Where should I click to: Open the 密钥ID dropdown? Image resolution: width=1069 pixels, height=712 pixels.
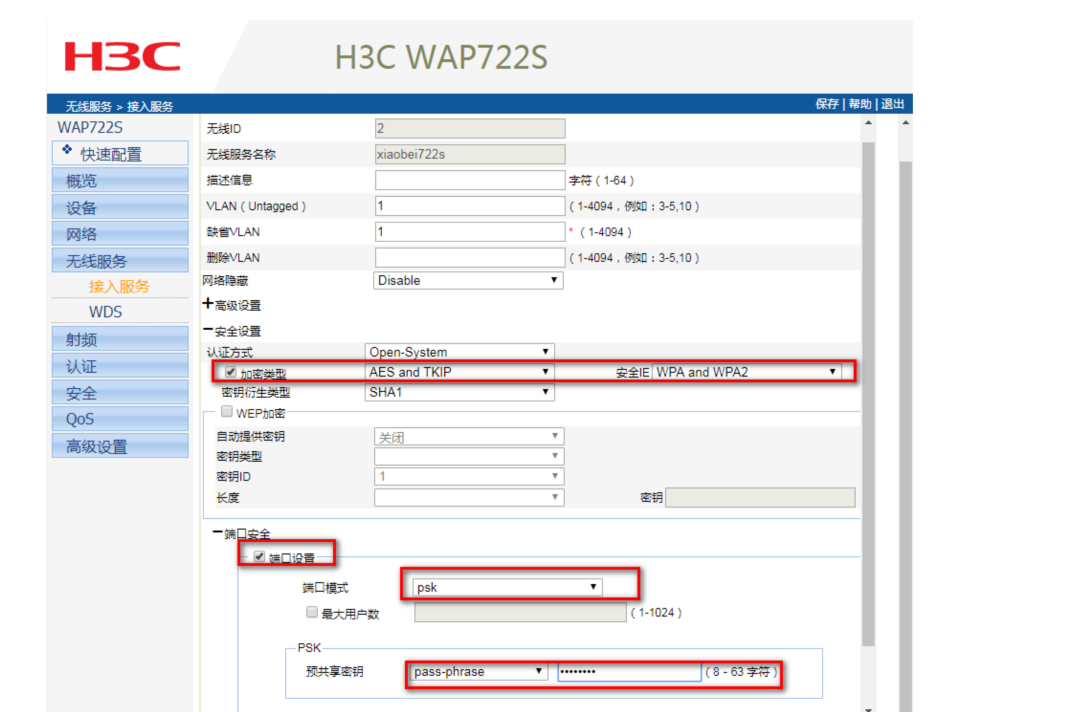pos(469,476)
